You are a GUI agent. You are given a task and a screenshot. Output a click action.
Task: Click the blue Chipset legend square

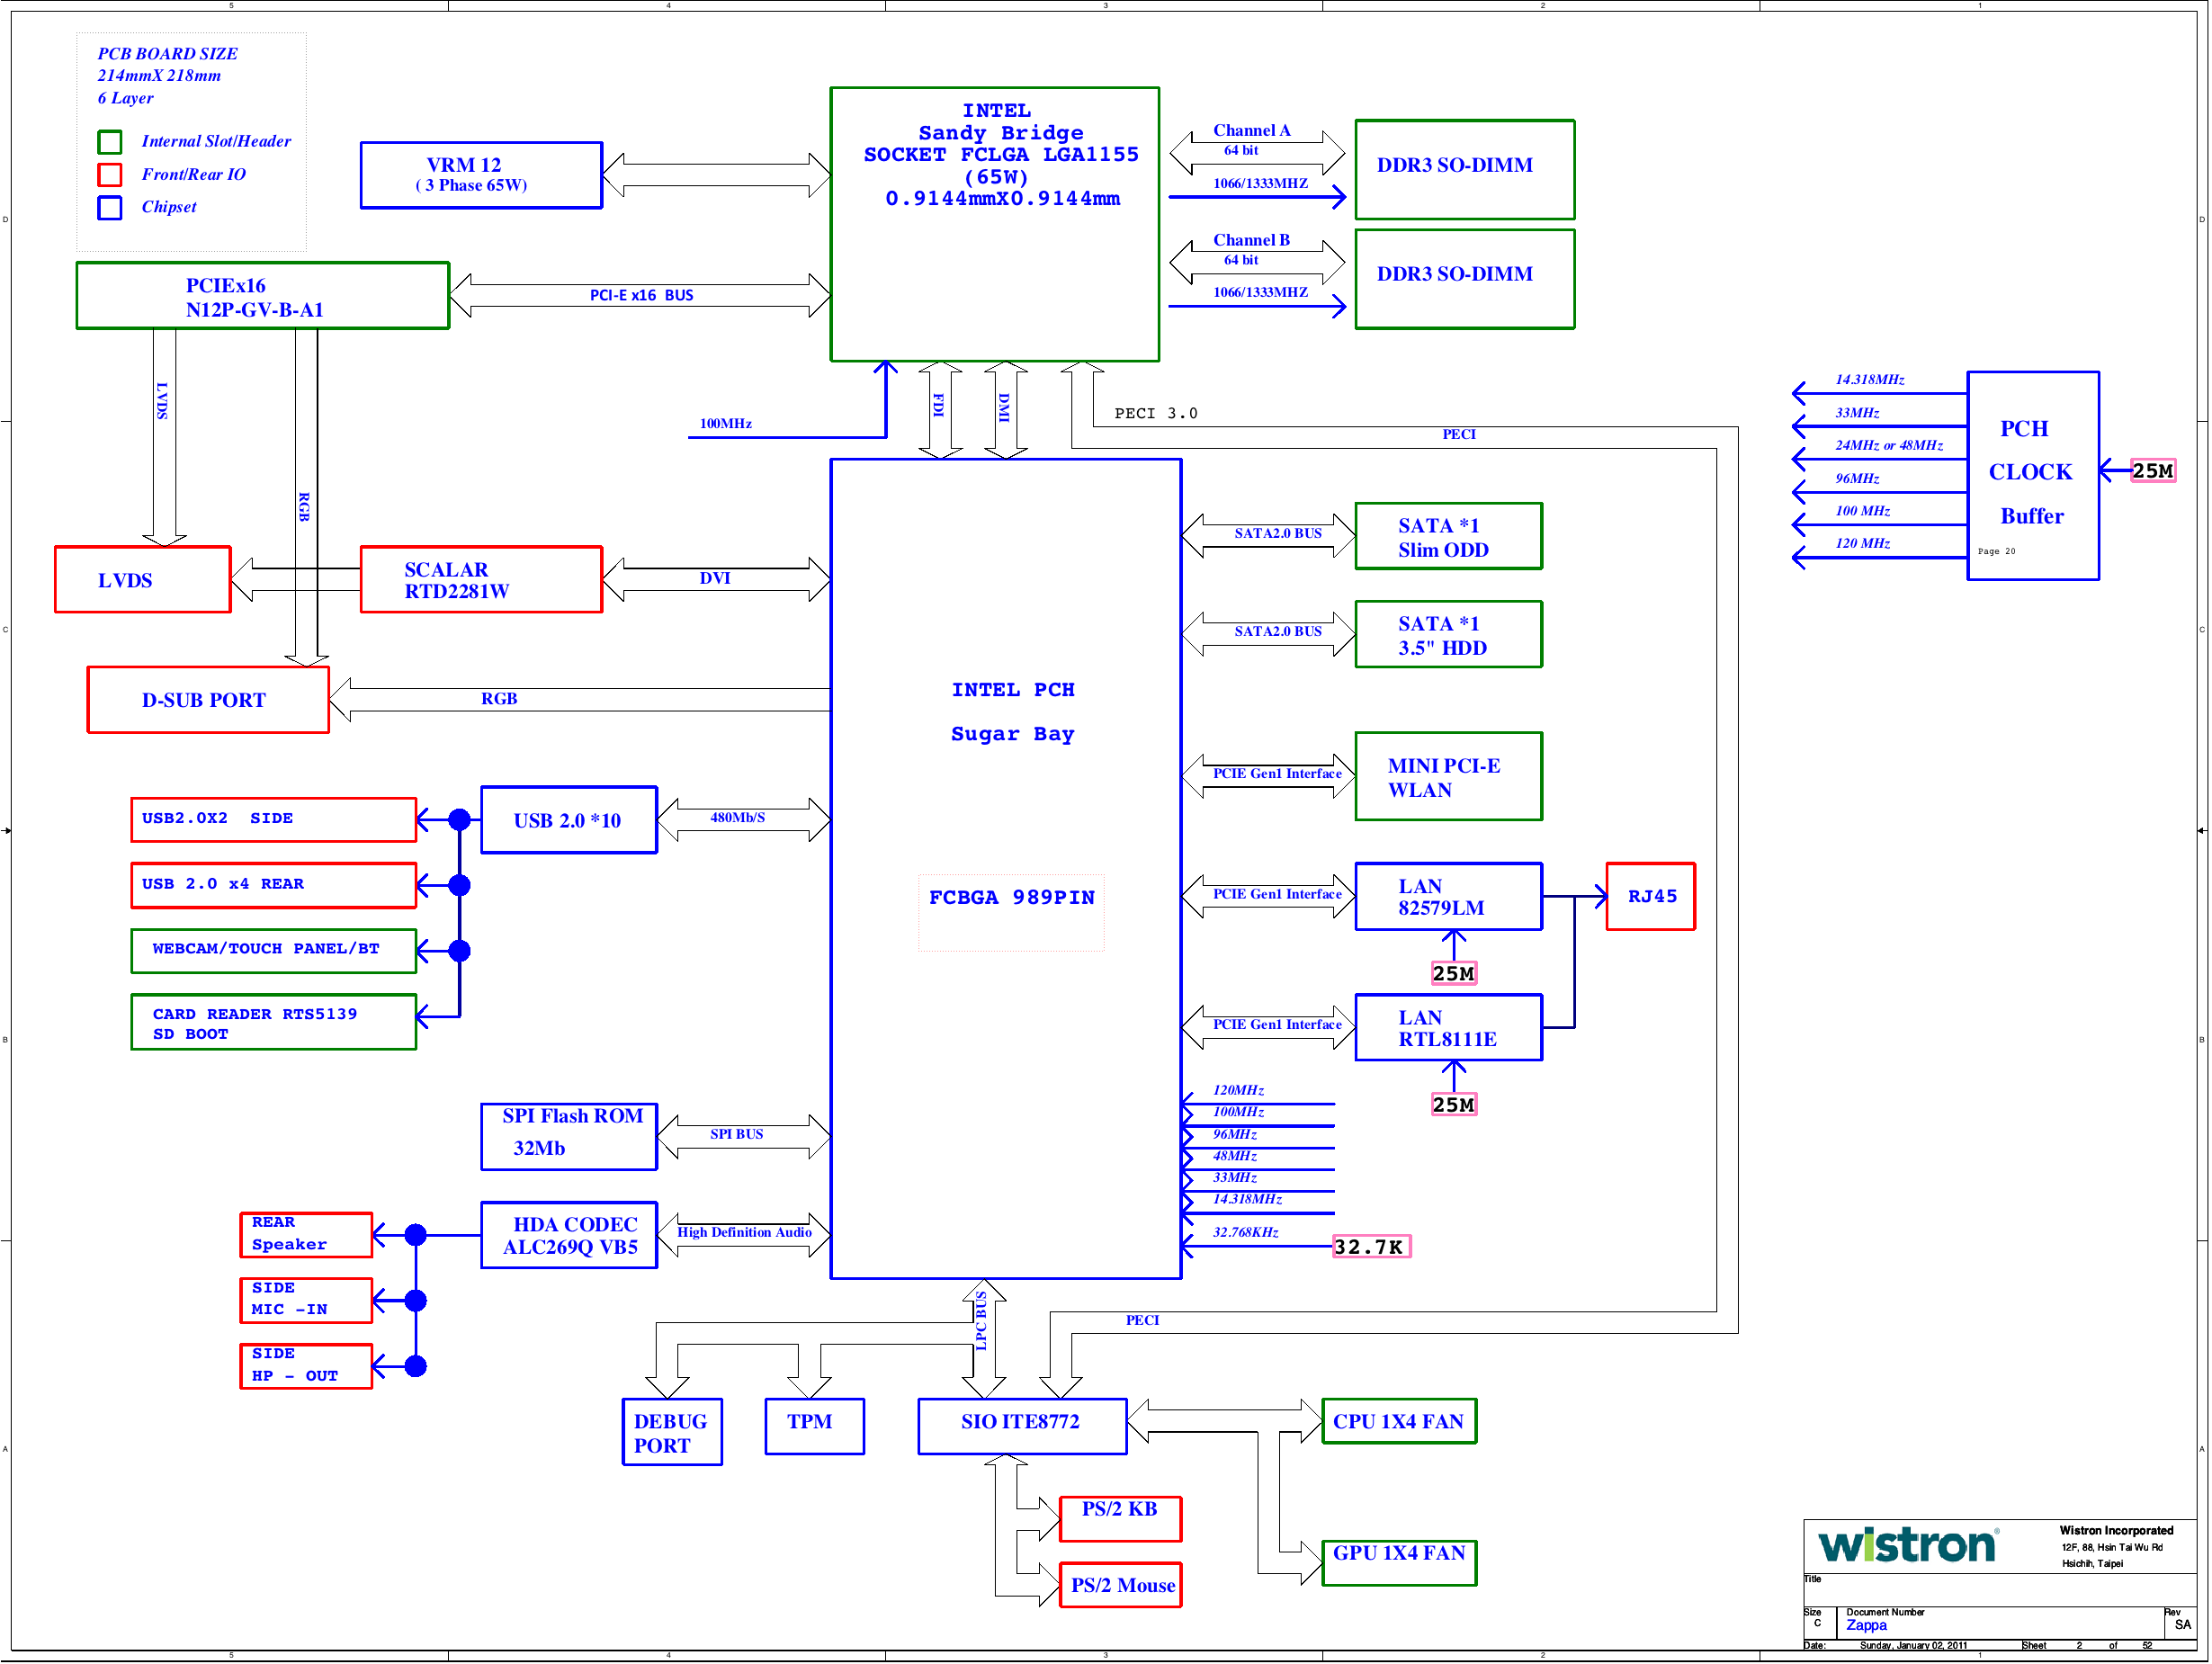coord(110,208)
